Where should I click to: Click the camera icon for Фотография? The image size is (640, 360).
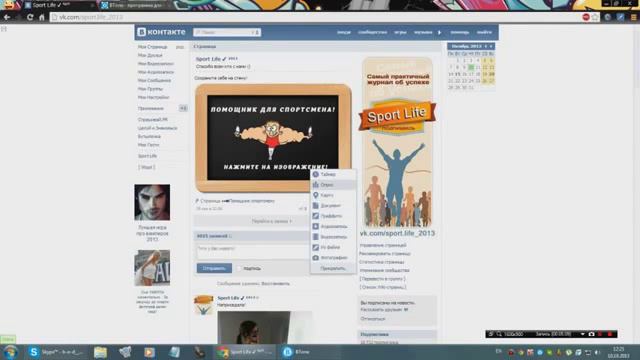tap(316, 258)
